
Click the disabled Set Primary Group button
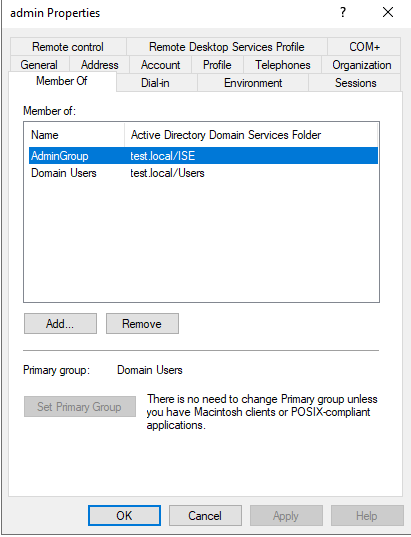80,407
